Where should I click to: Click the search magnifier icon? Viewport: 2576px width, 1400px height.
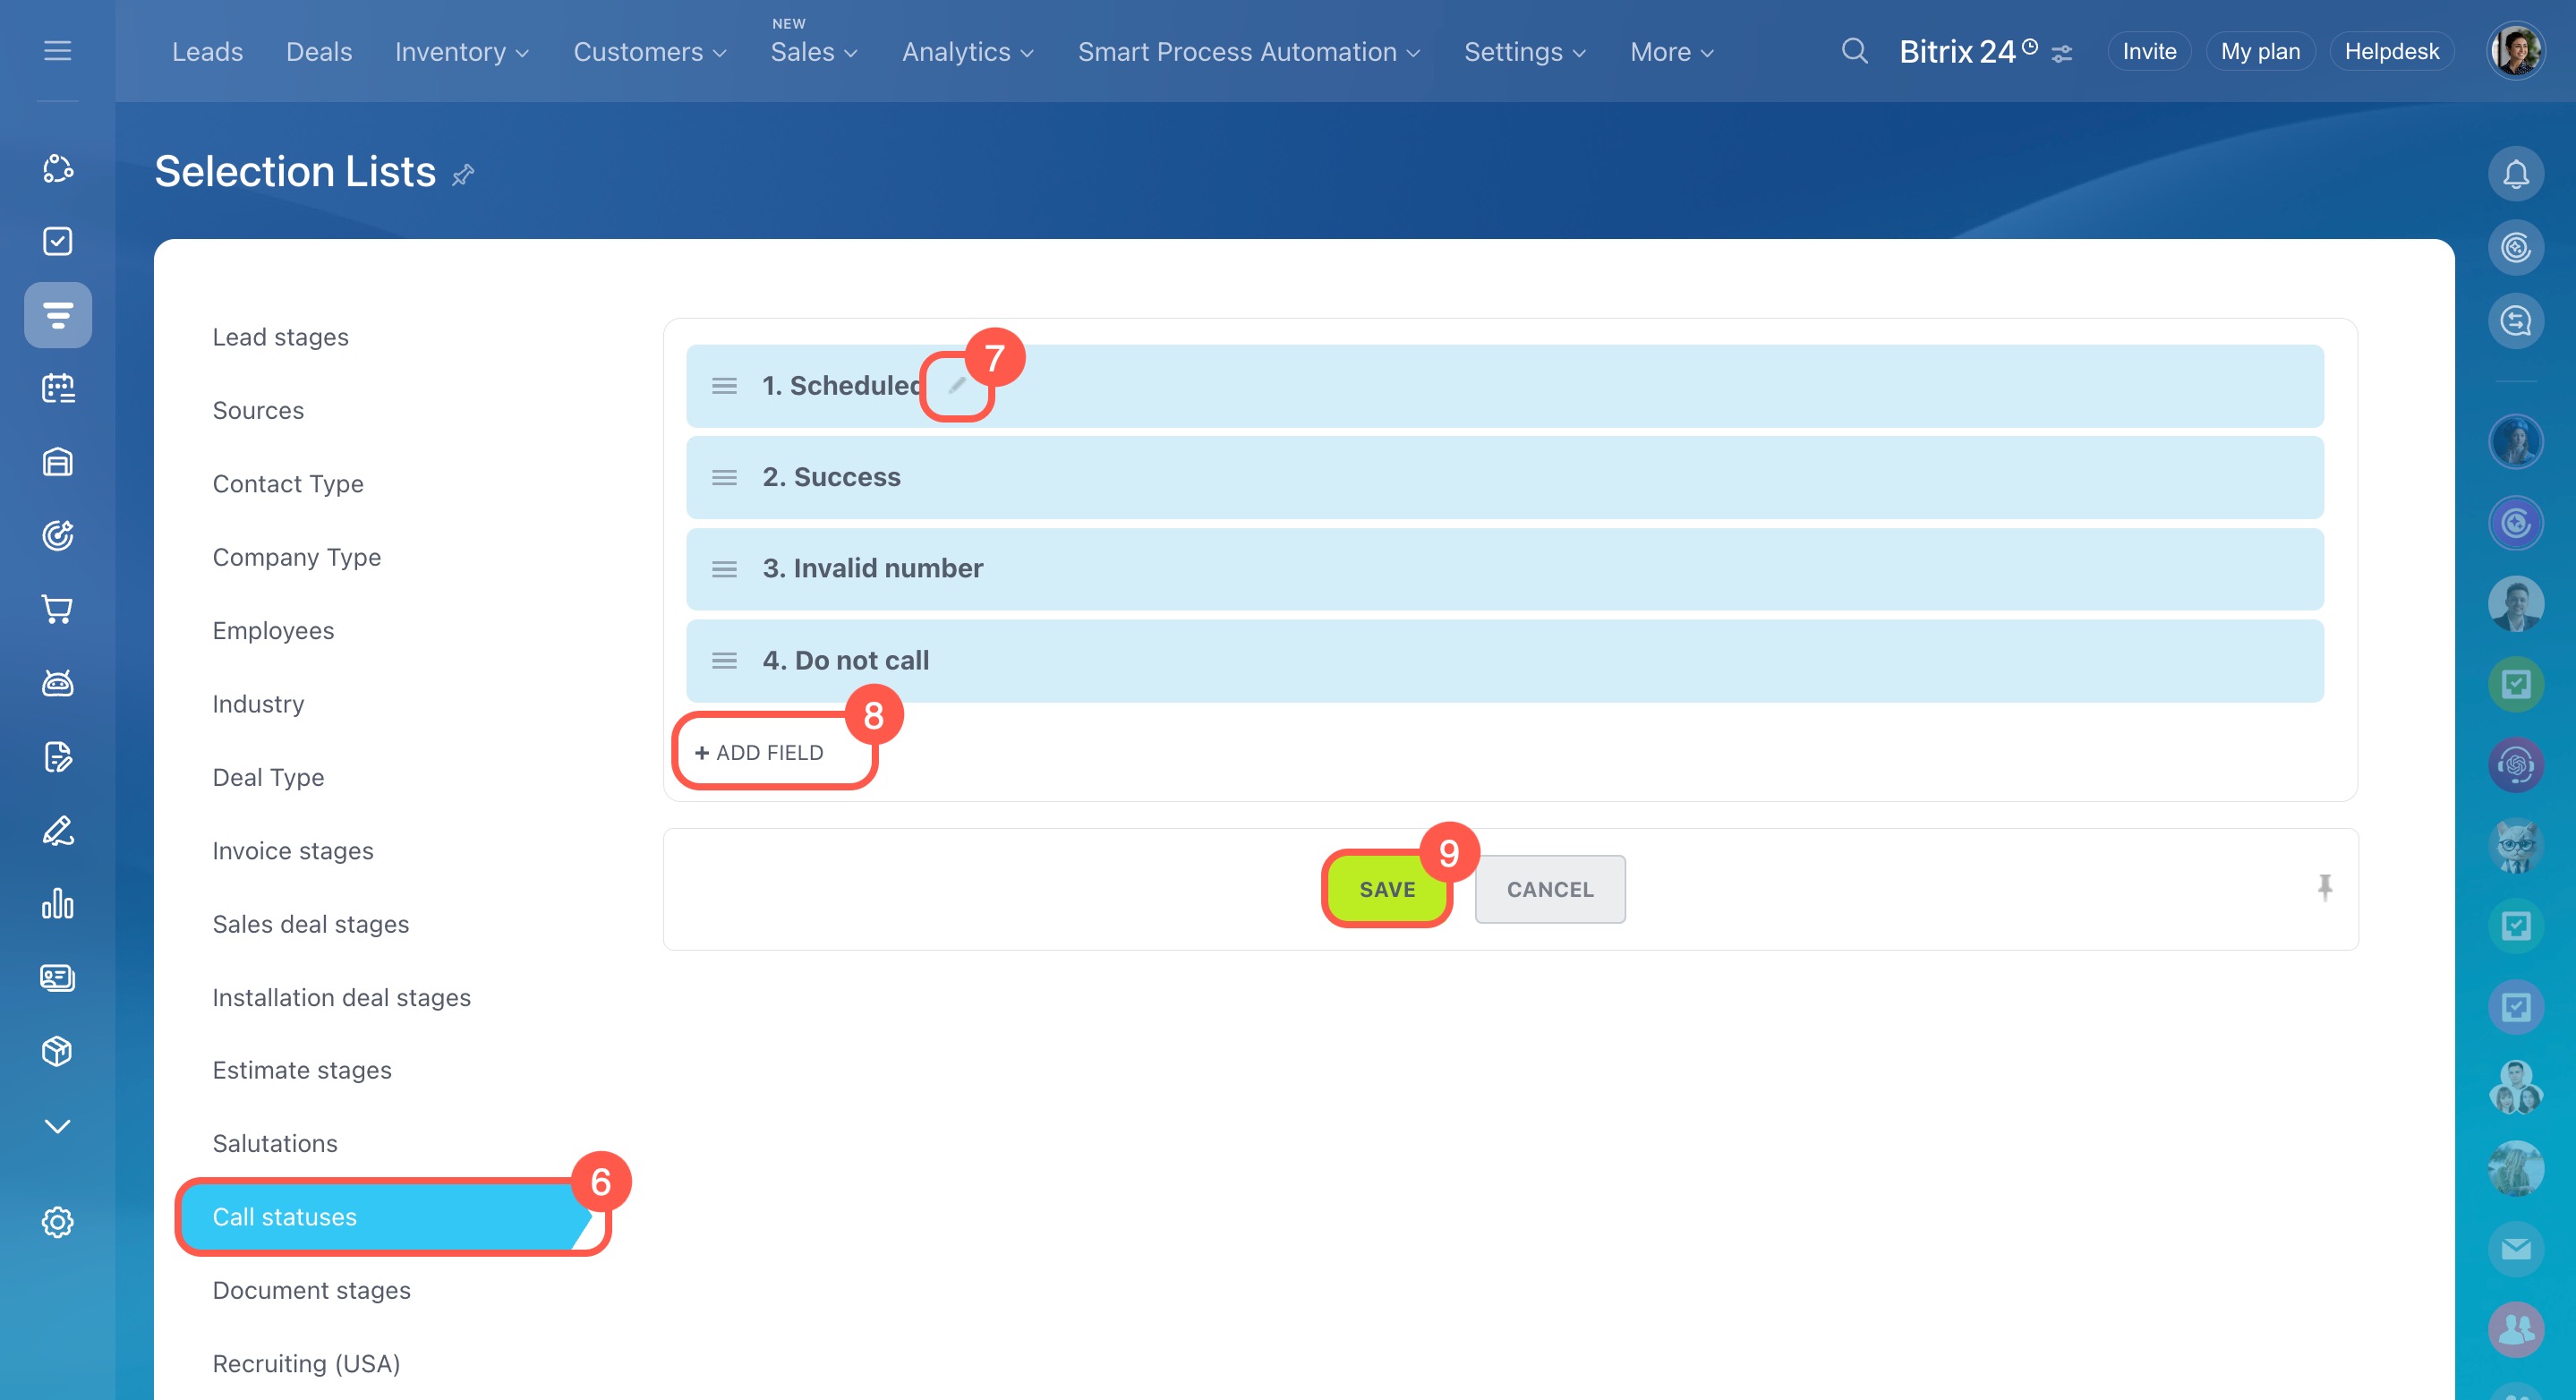[x=1854, y=51]
